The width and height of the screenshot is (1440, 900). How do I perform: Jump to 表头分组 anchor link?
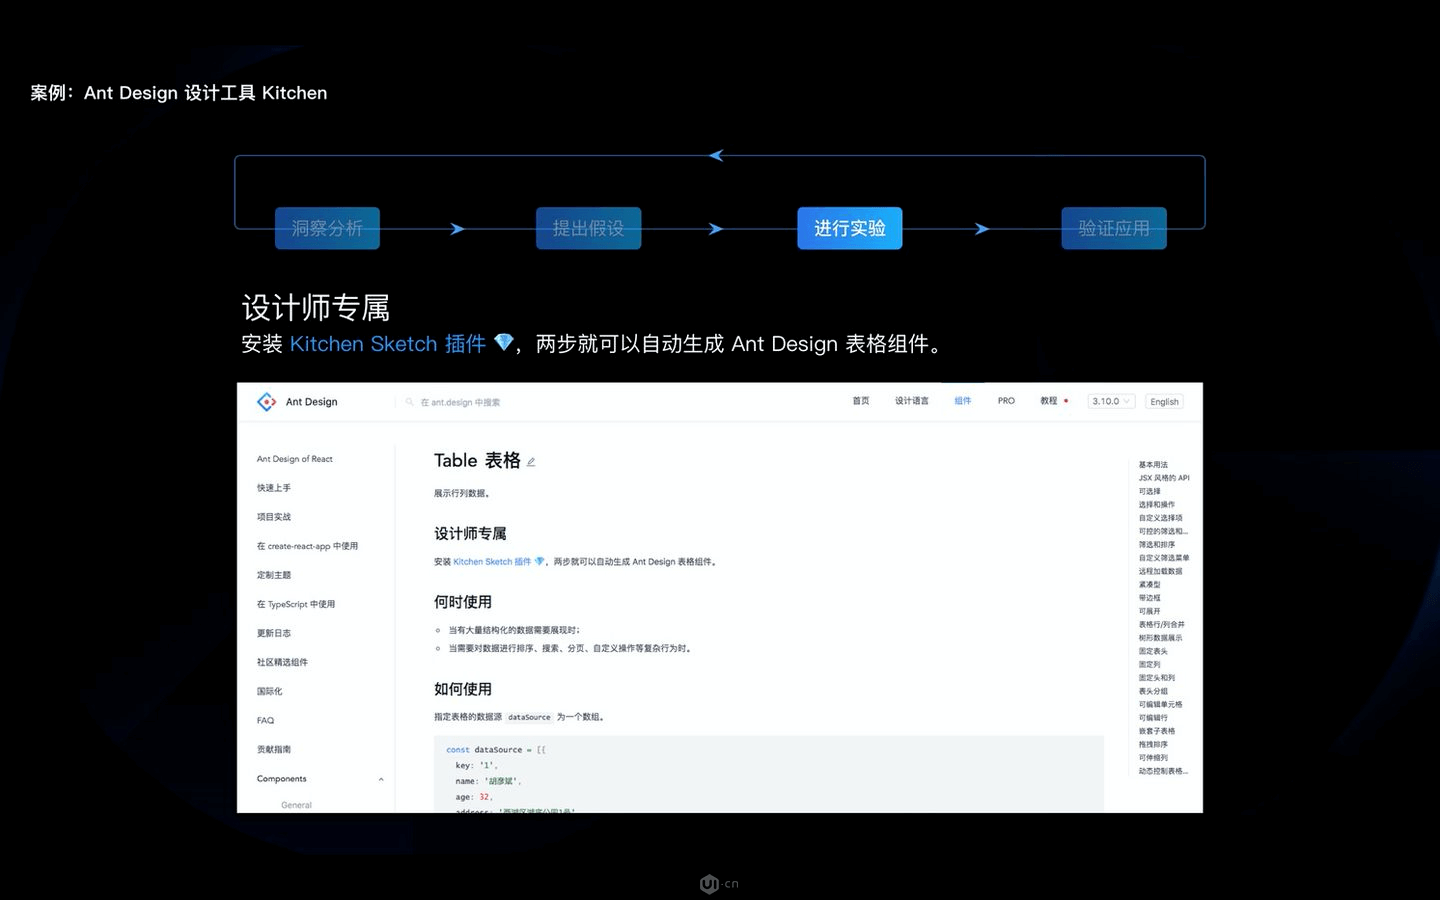click(x=1153, y=691)
